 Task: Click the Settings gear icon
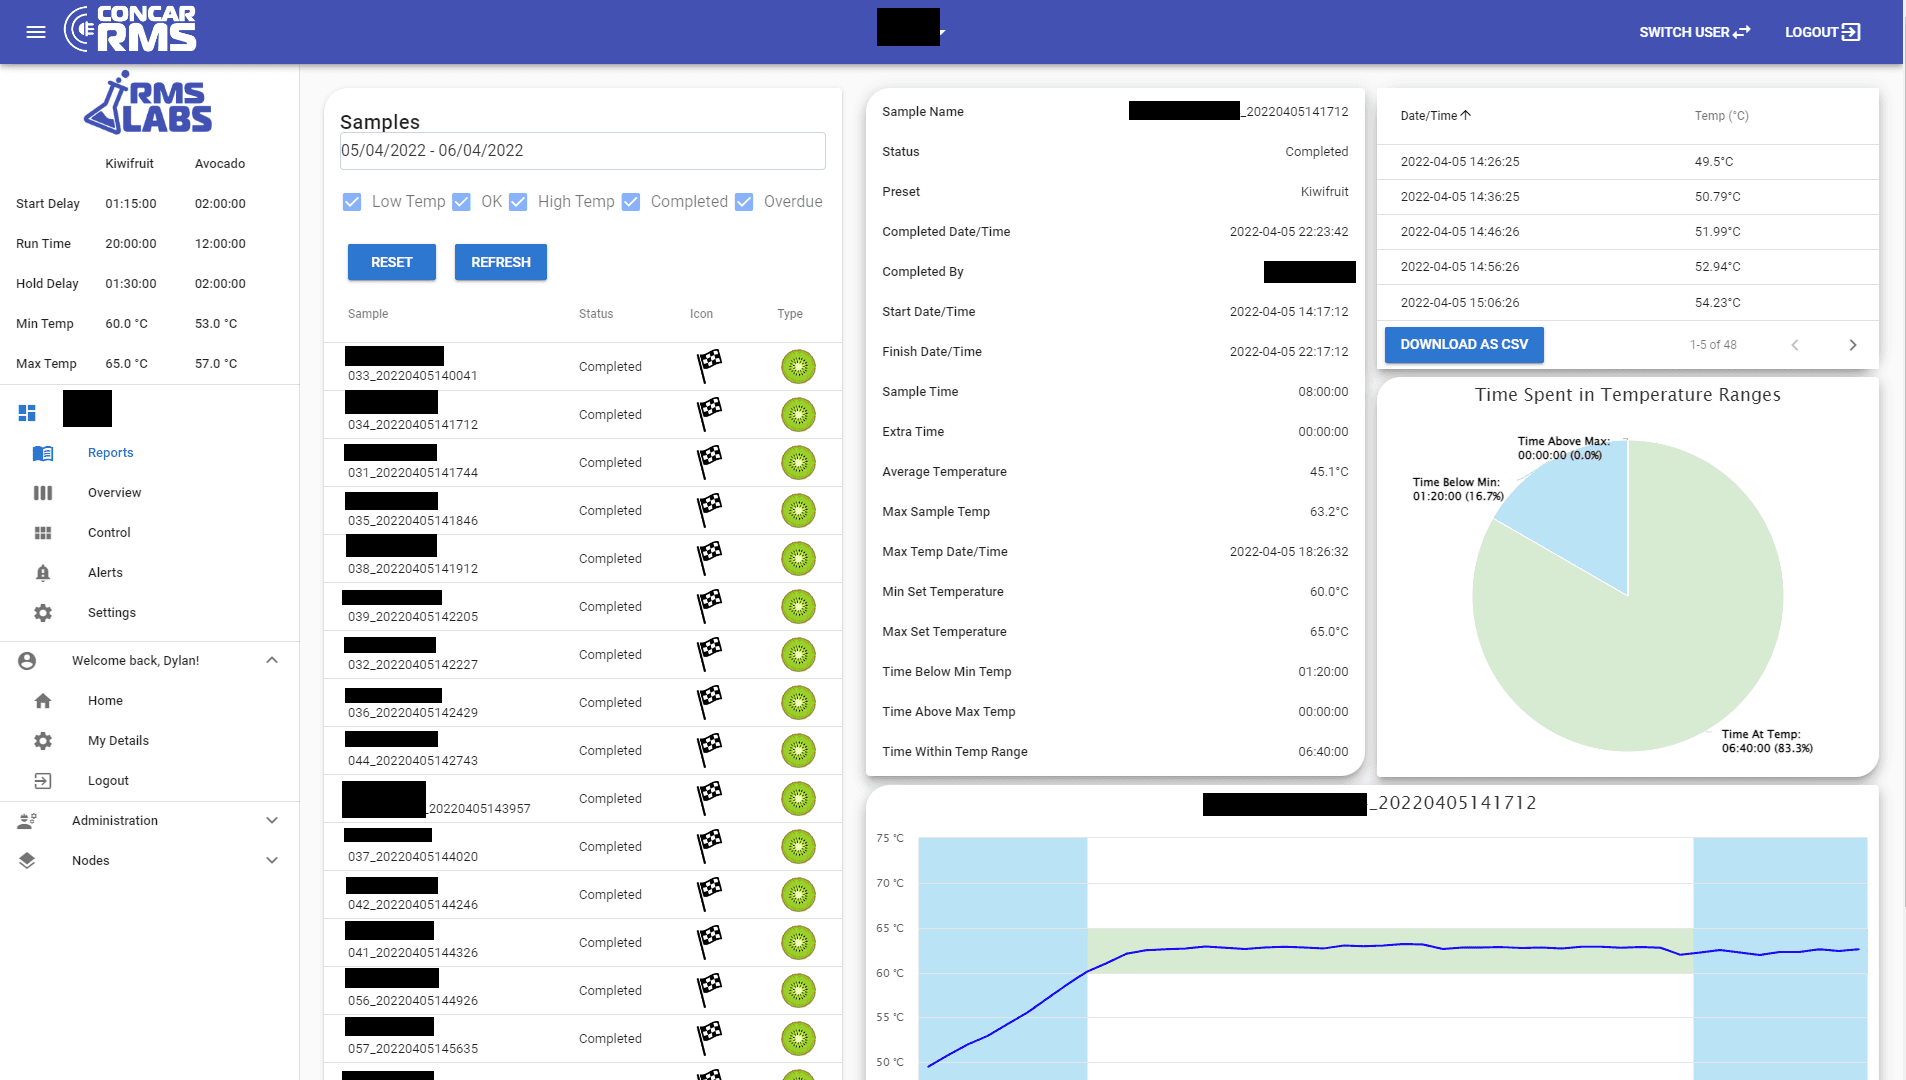coord(43,613)
